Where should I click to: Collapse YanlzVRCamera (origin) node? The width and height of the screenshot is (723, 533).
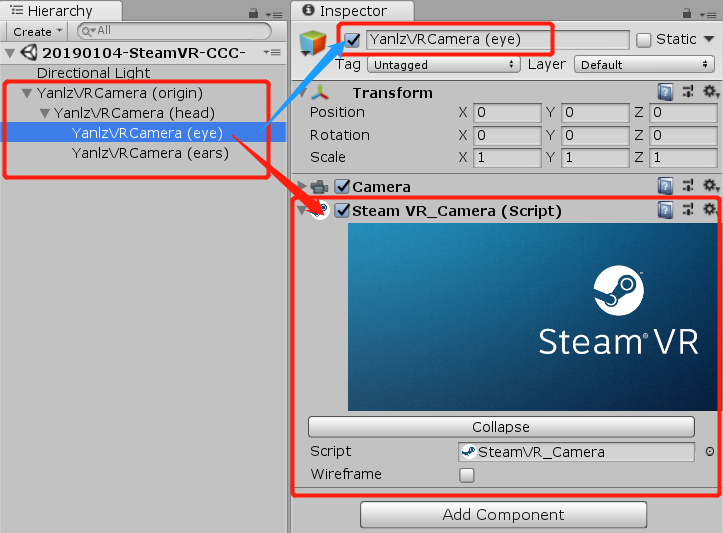click(27, 93)
